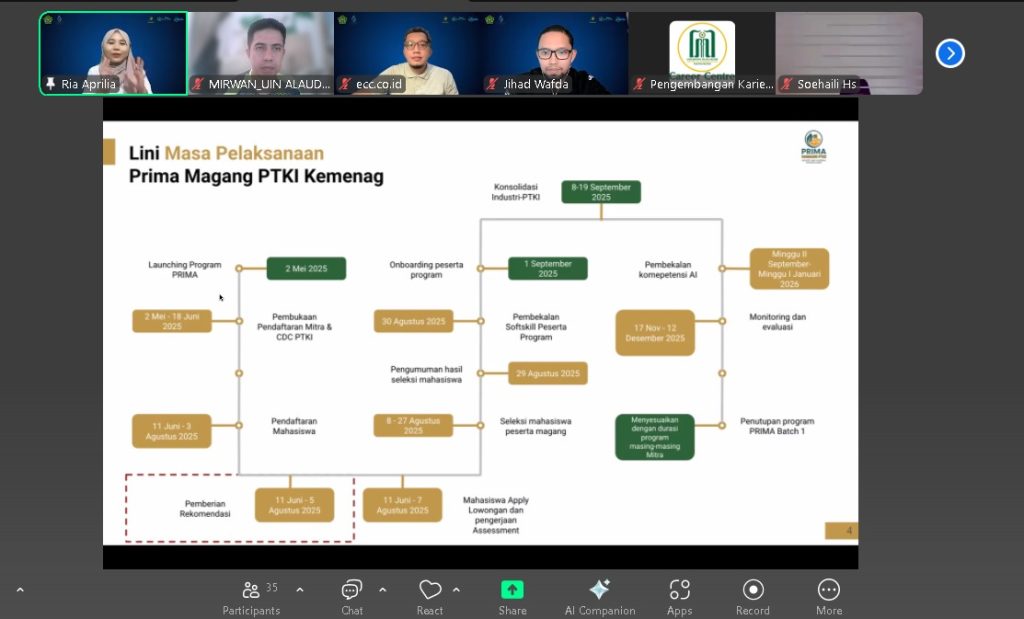This screenshot has height=619, width=1024.
Task: Click the '30 Agustus 2025' date box
Action: click(413, 321)
